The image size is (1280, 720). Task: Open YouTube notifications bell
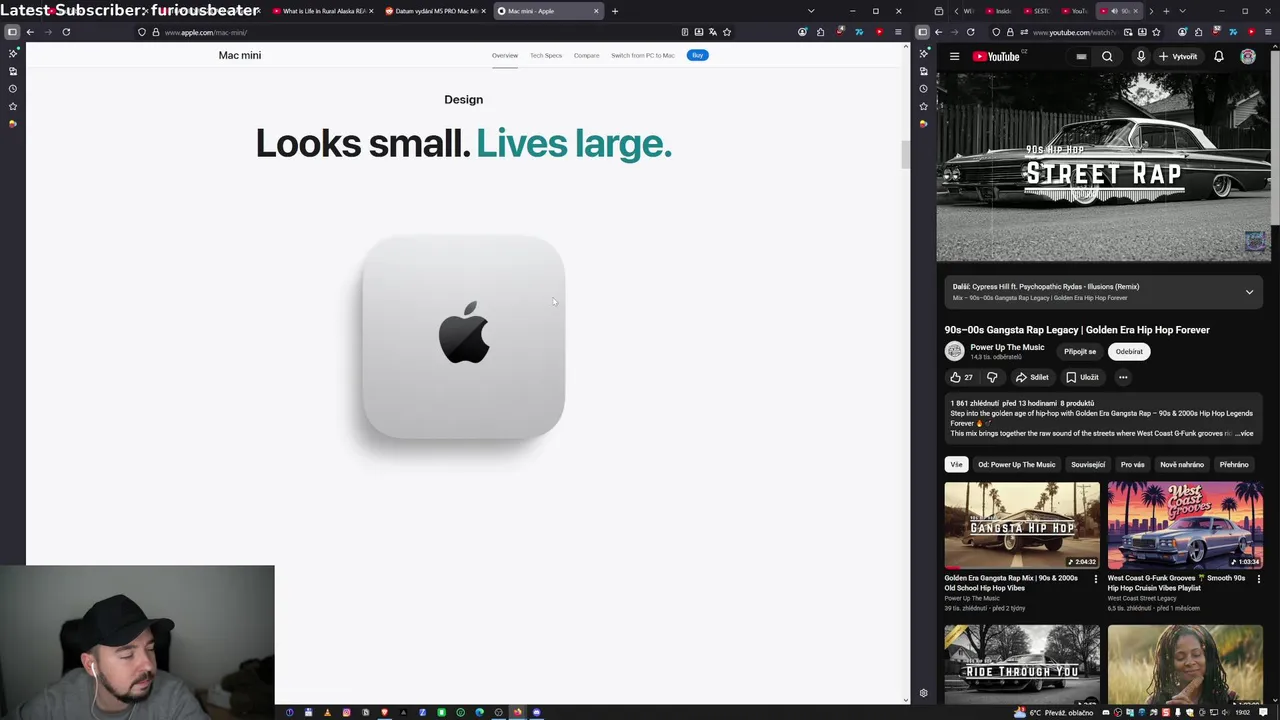tap(1218, 57)
